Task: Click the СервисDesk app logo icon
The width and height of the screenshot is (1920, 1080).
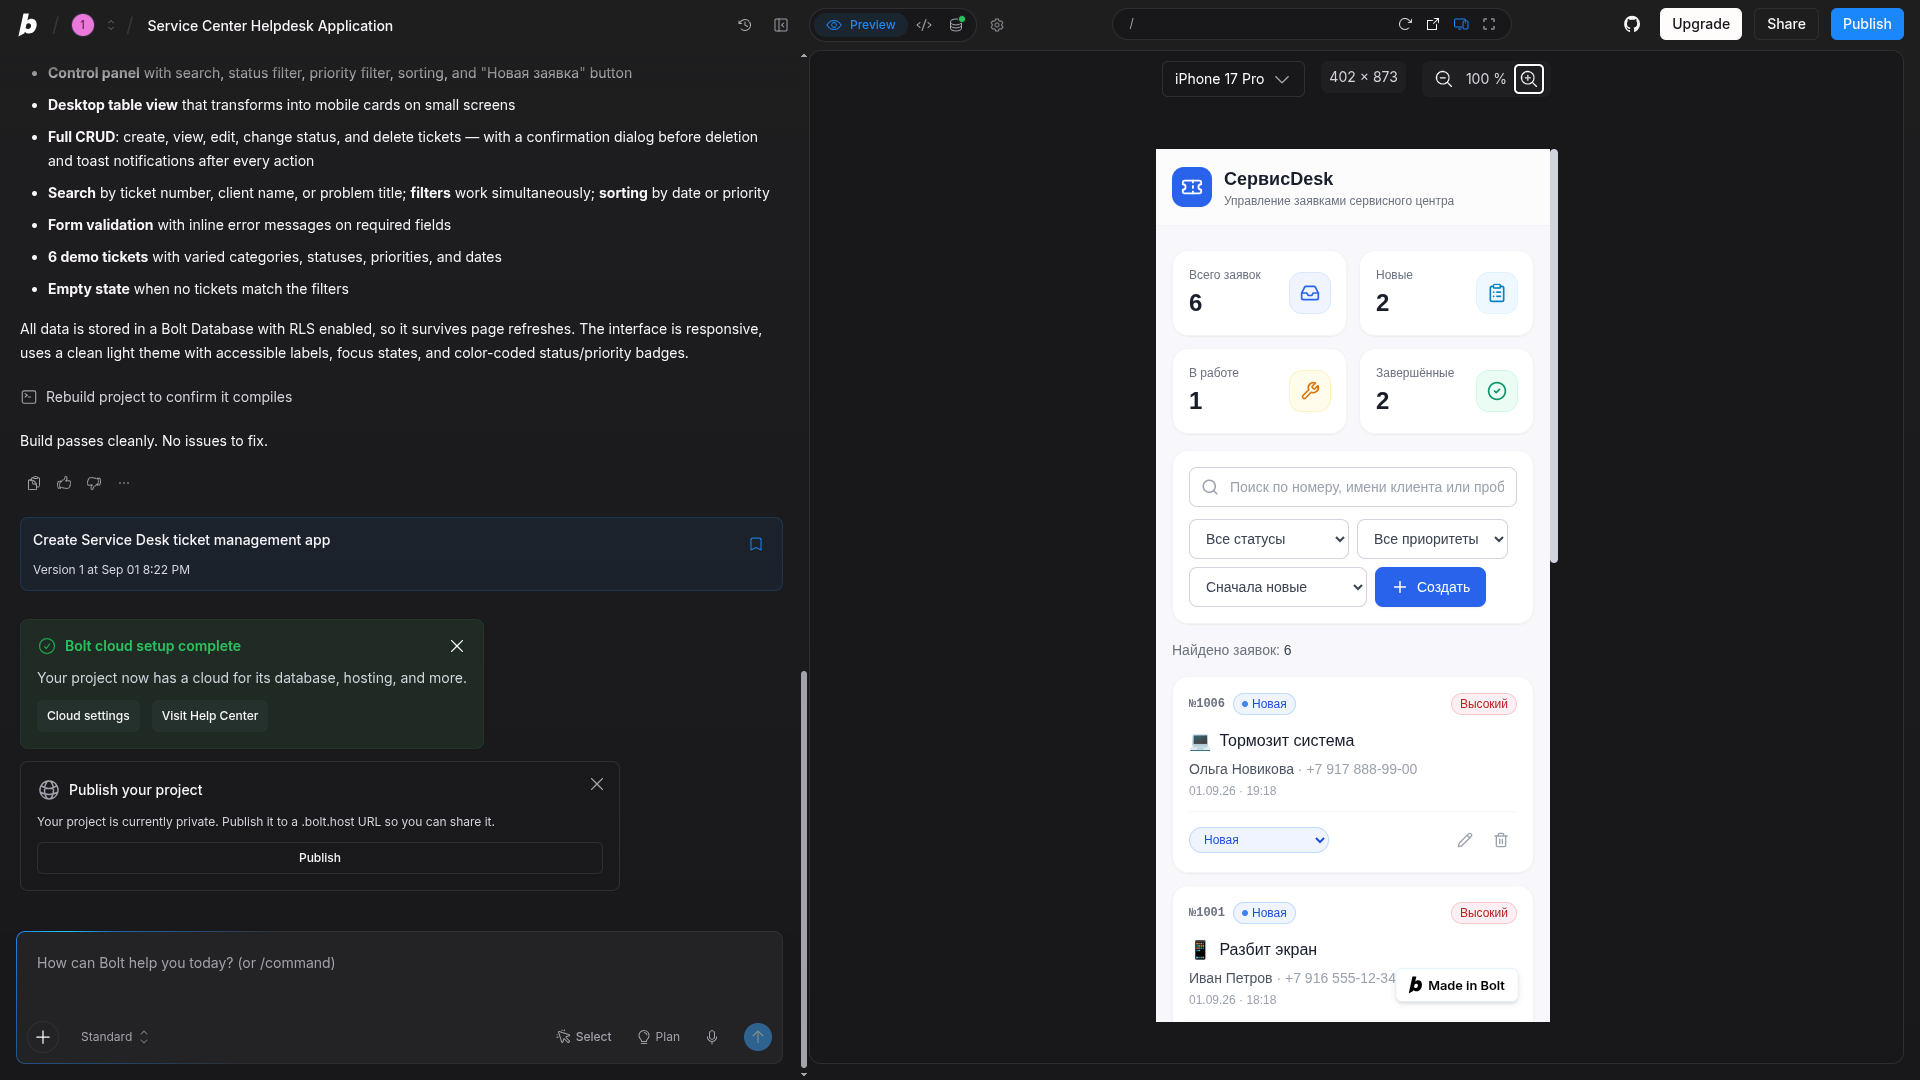Action: tap(1192, 187)
